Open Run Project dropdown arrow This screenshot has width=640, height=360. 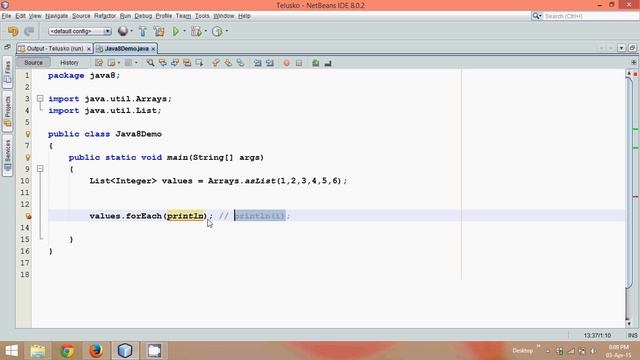click(184, 31)
